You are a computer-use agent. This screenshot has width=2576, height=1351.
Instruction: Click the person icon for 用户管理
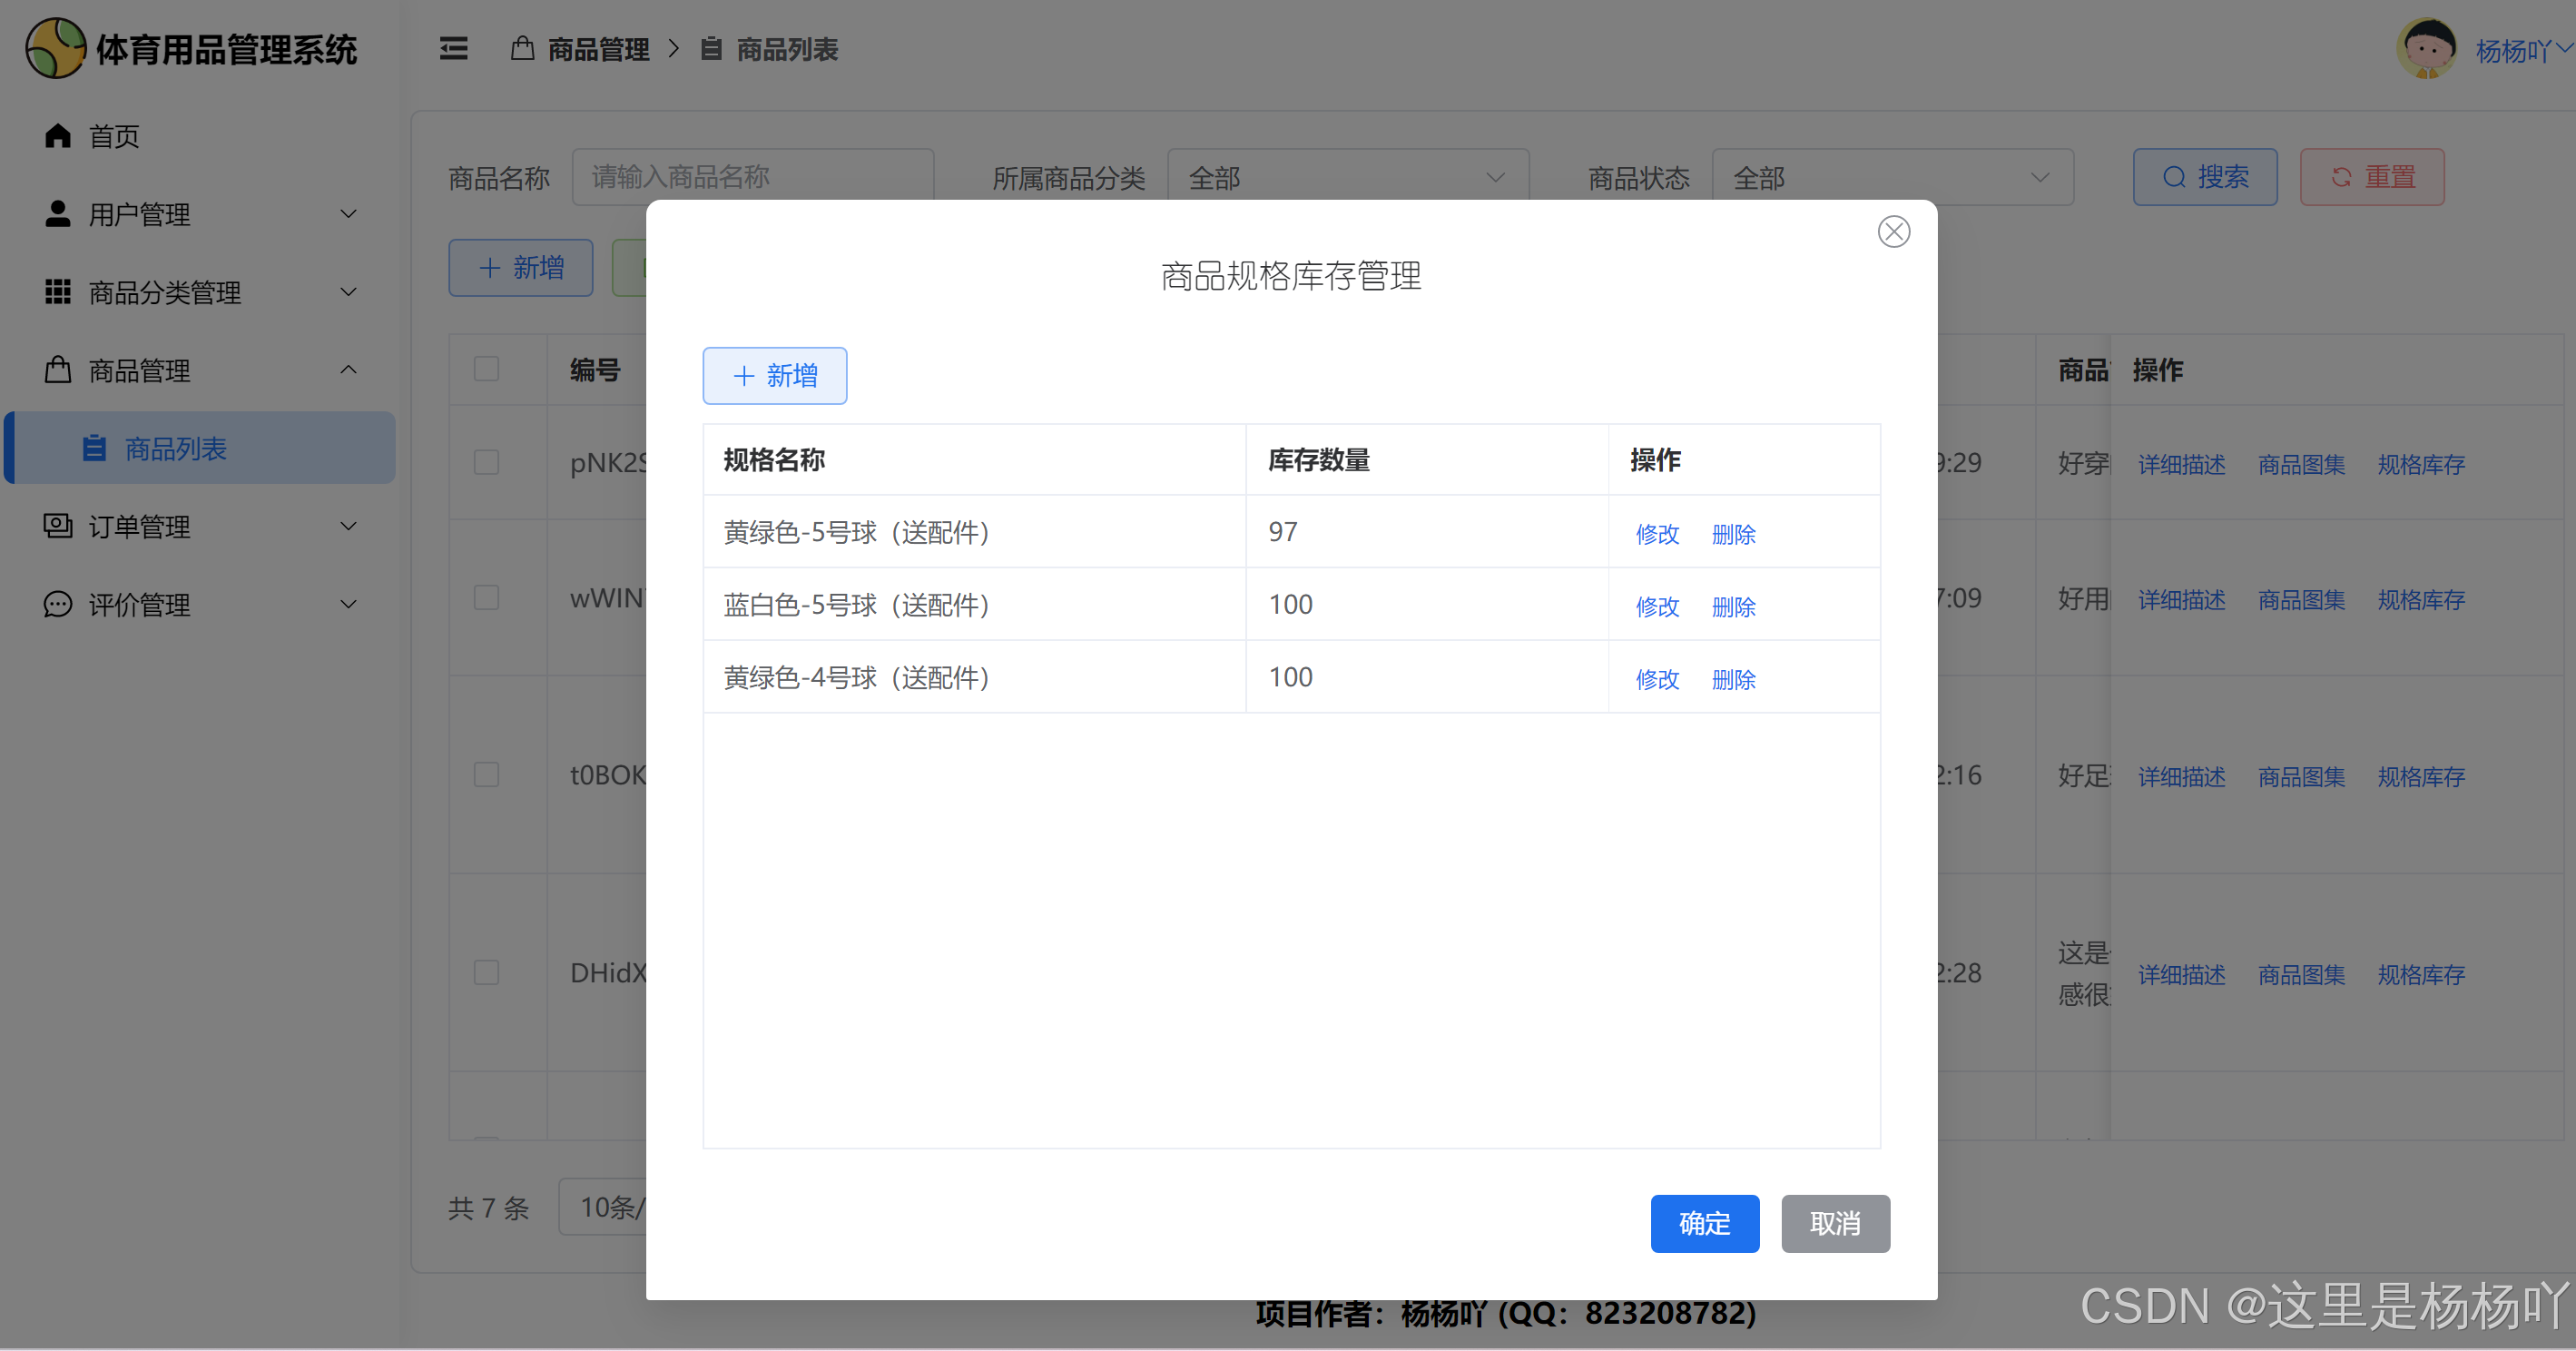pyautogui.click(x=58, y=213)
